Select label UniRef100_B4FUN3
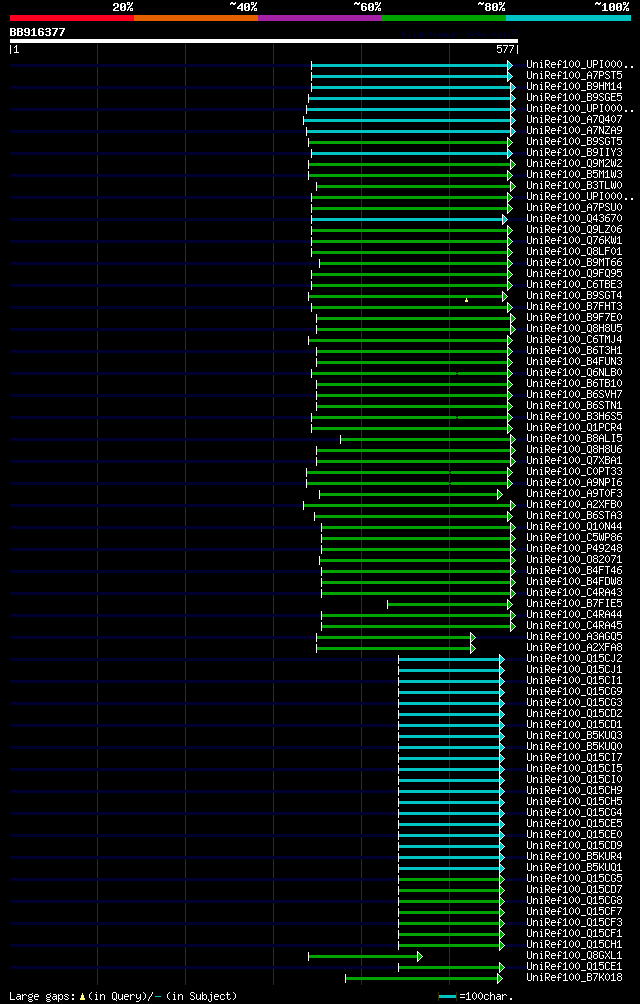 click(574, 361)
